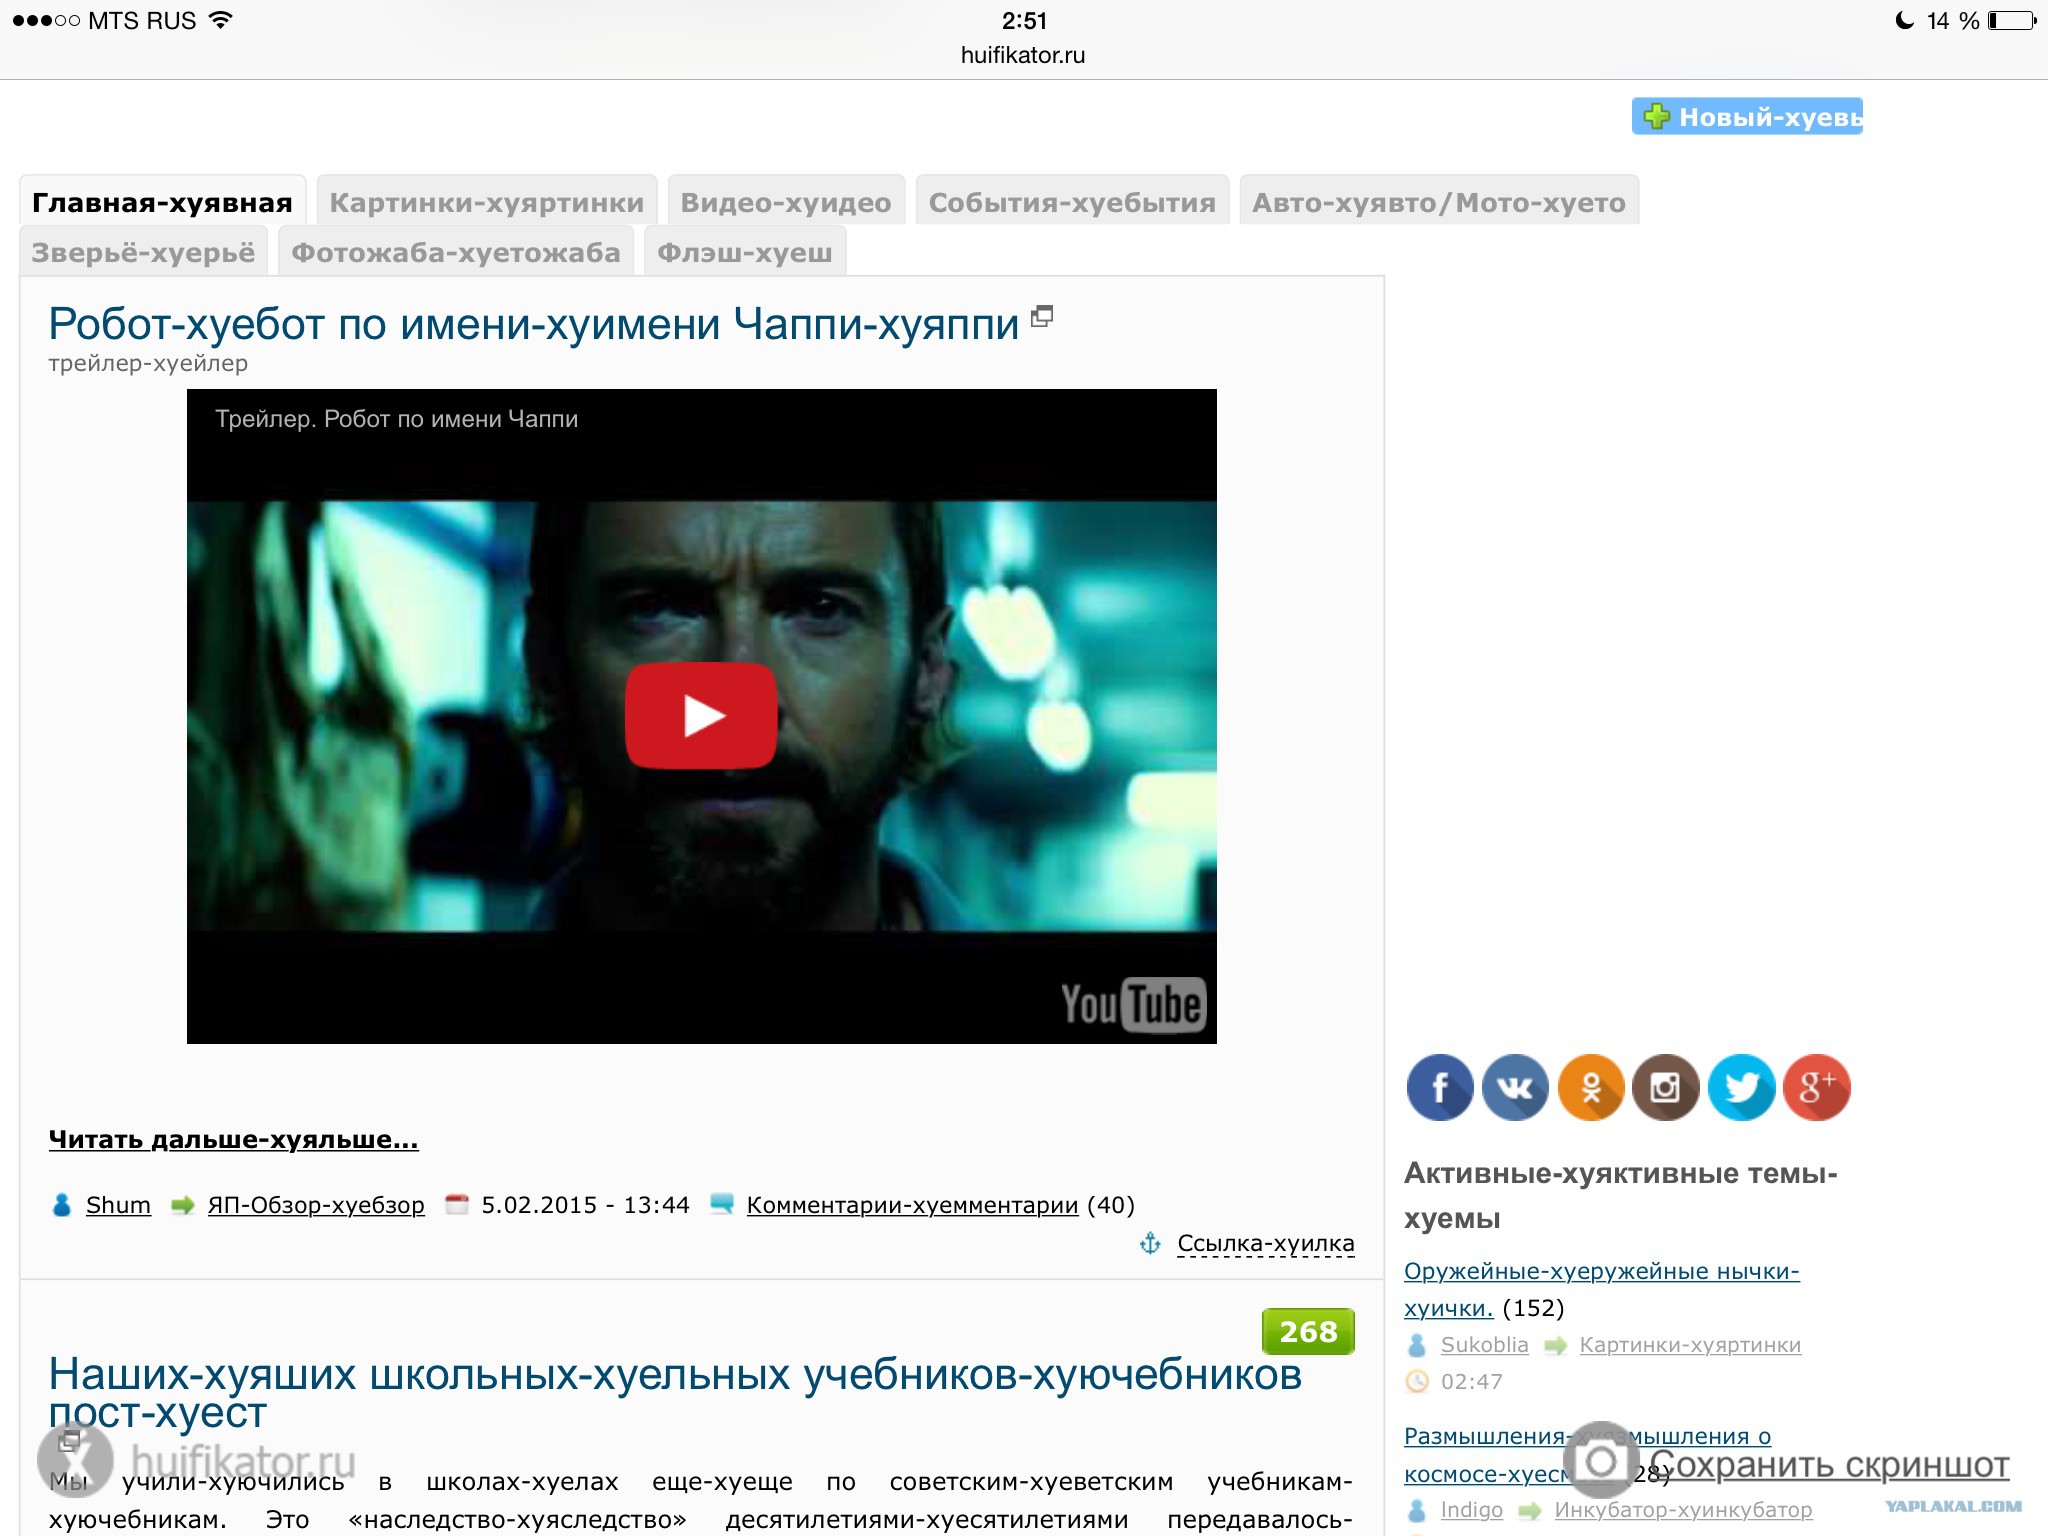The width and height of the screenshot is (2048, 1536).
Task: Click the post date '5.02.2015 - 13:44'
Action: [586, 1205]
